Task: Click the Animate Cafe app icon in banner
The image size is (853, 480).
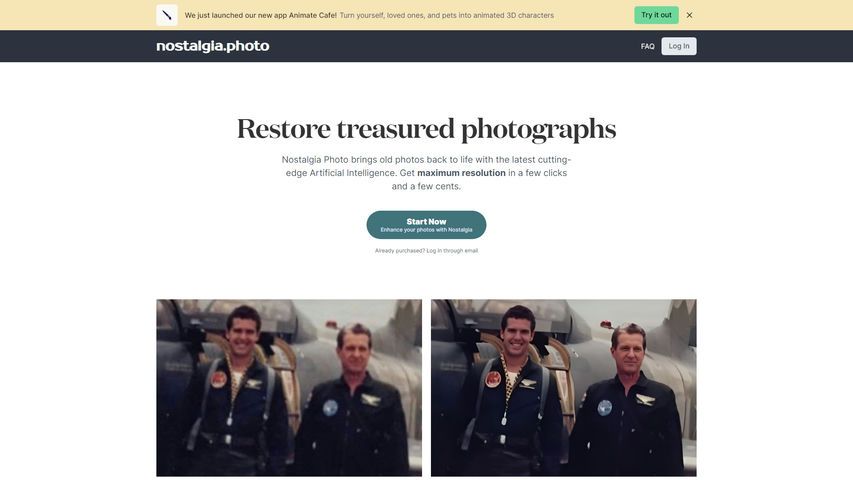Action: tap(167, 15)
